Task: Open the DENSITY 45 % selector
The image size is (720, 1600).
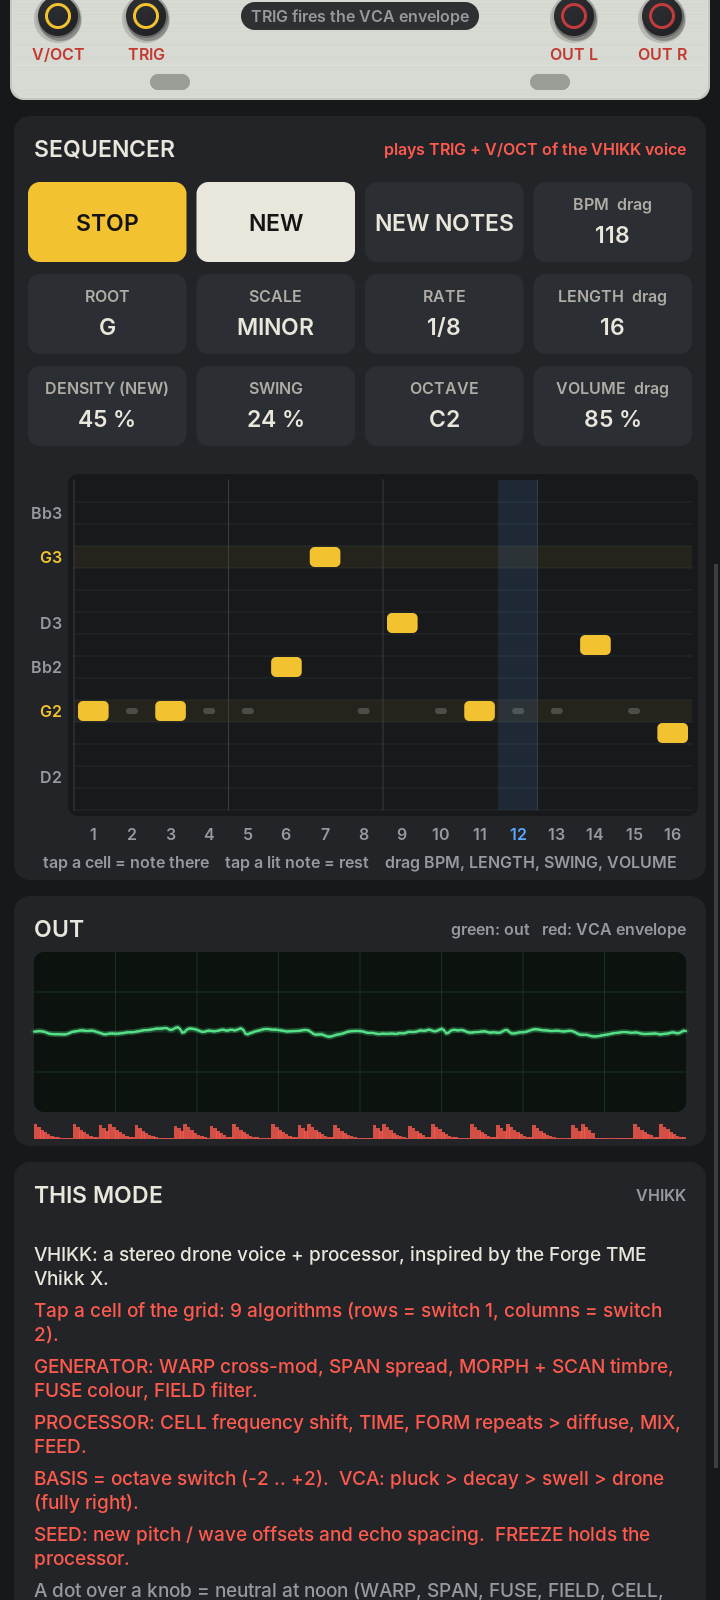Action: coord(107,406)
